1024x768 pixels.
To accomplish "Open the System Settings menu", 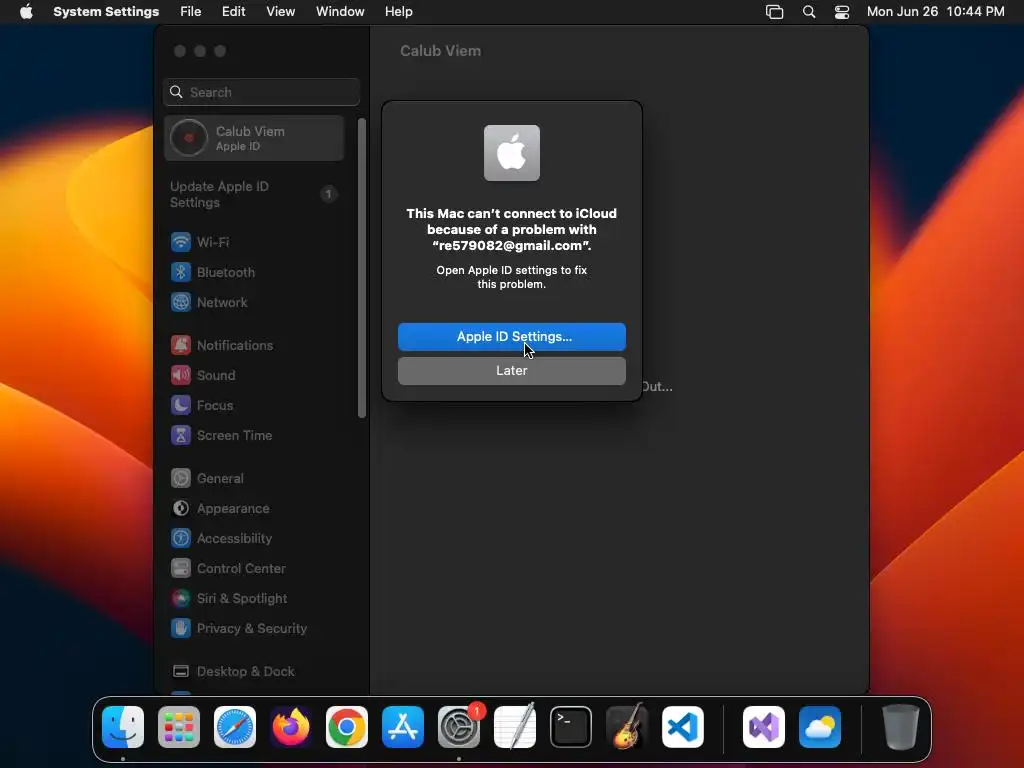I will tap(106, 12).
